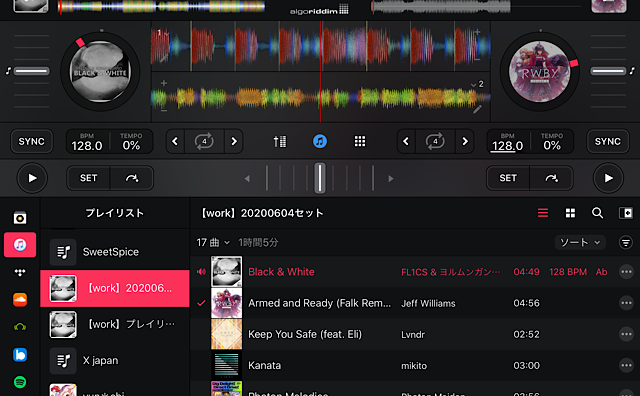Click the right deck tempo slider handle

[608, 71]
